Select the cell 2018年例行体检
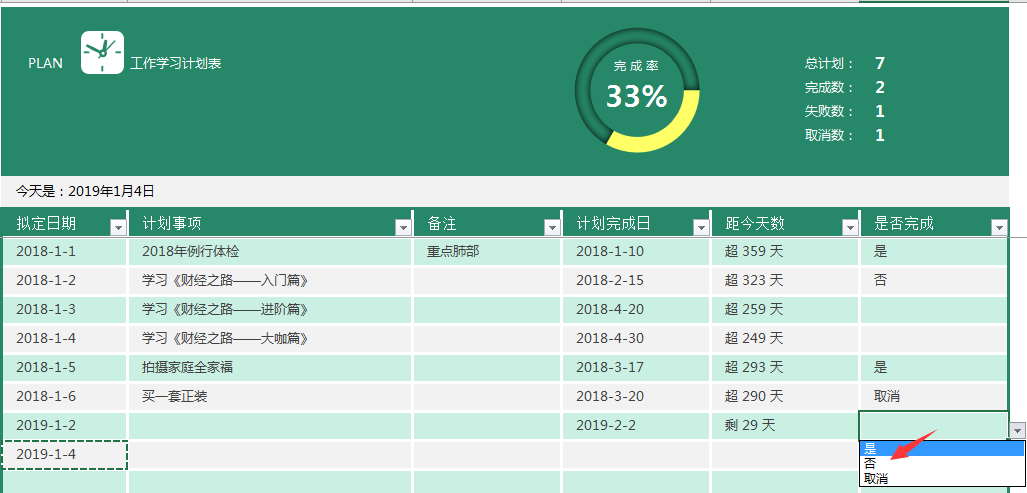Image resolution: width=1027 pixels, height=493 pixels. coord(270,251)
